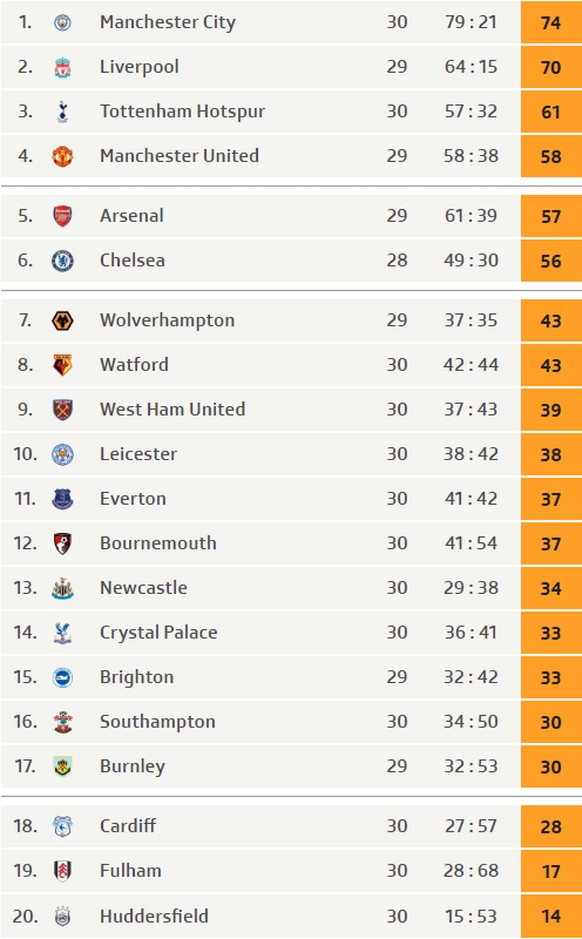Viewport: 582px width, 939px height.
Task: Select the Crystal Palace team name
Action: click(159, 632)
